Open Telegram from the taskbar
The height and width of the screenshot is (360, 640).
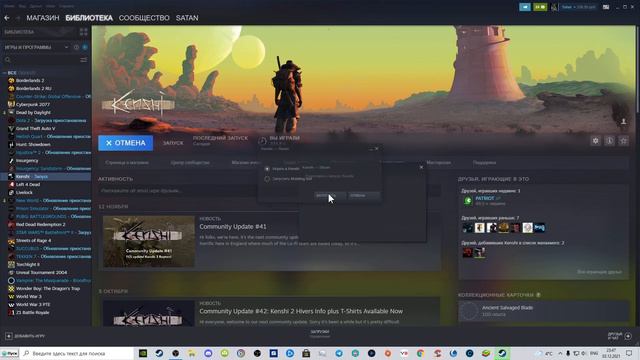pos(339,353)
